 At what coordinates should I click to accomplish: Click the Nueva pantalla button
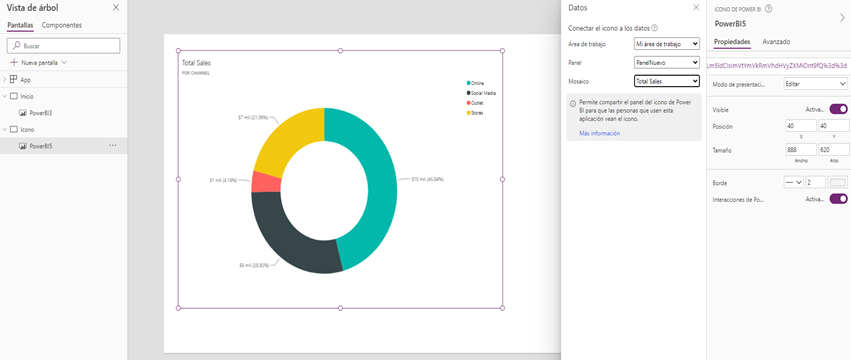coord(39,62)
